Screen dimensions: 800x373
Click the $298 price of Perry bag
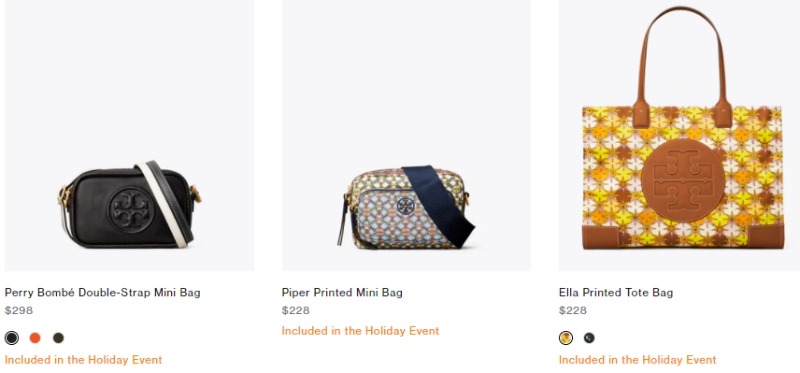coord(18,310)
